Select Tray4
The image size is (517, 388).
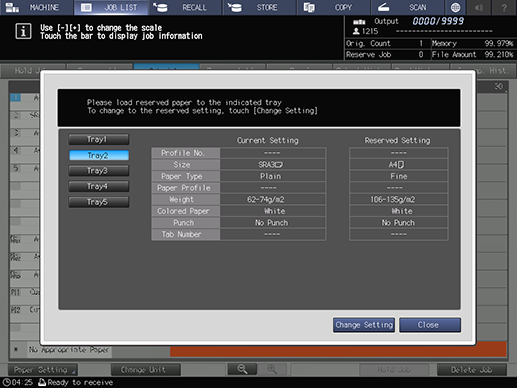(99, 186)
